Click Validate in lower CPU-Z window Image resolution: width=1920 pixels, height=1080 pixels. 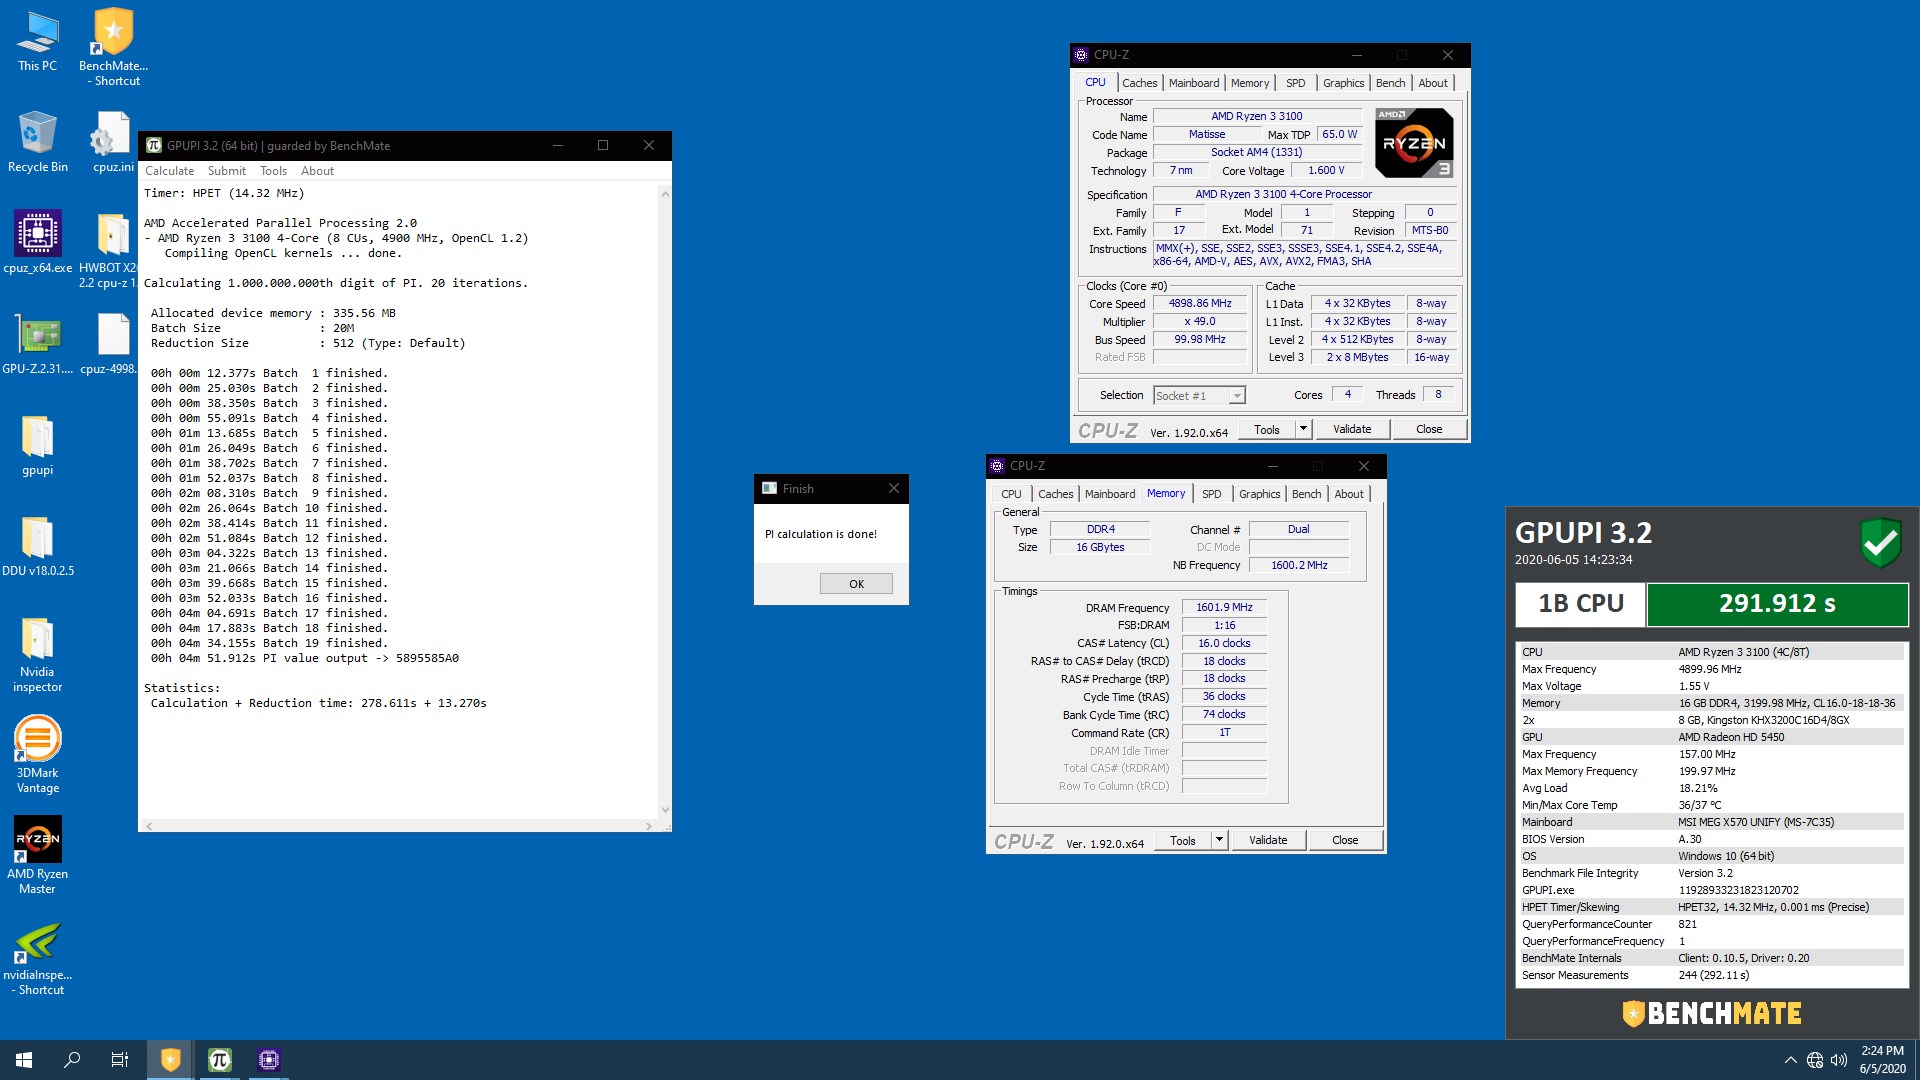[1268, 840]
